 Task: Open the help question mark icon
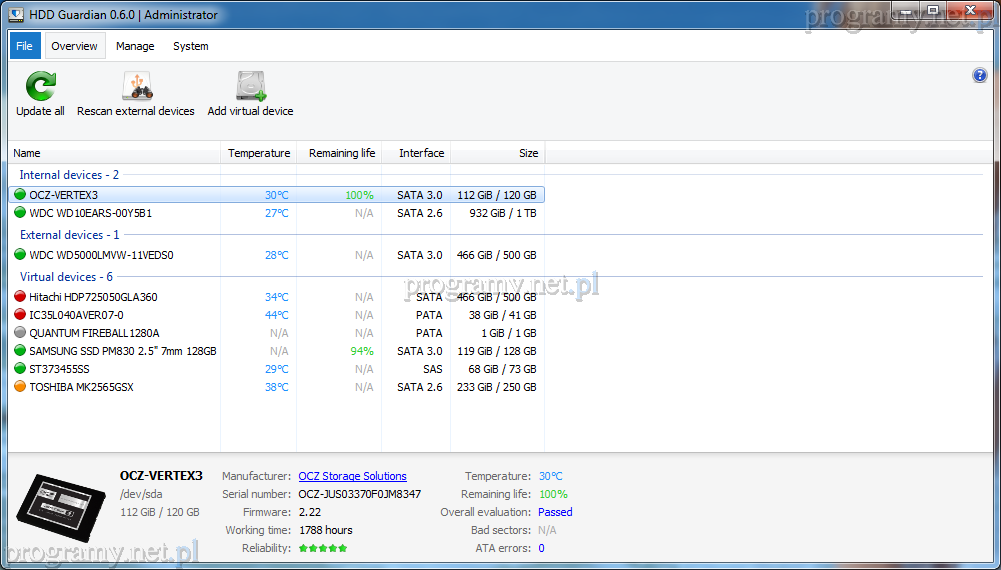point(979,76)
